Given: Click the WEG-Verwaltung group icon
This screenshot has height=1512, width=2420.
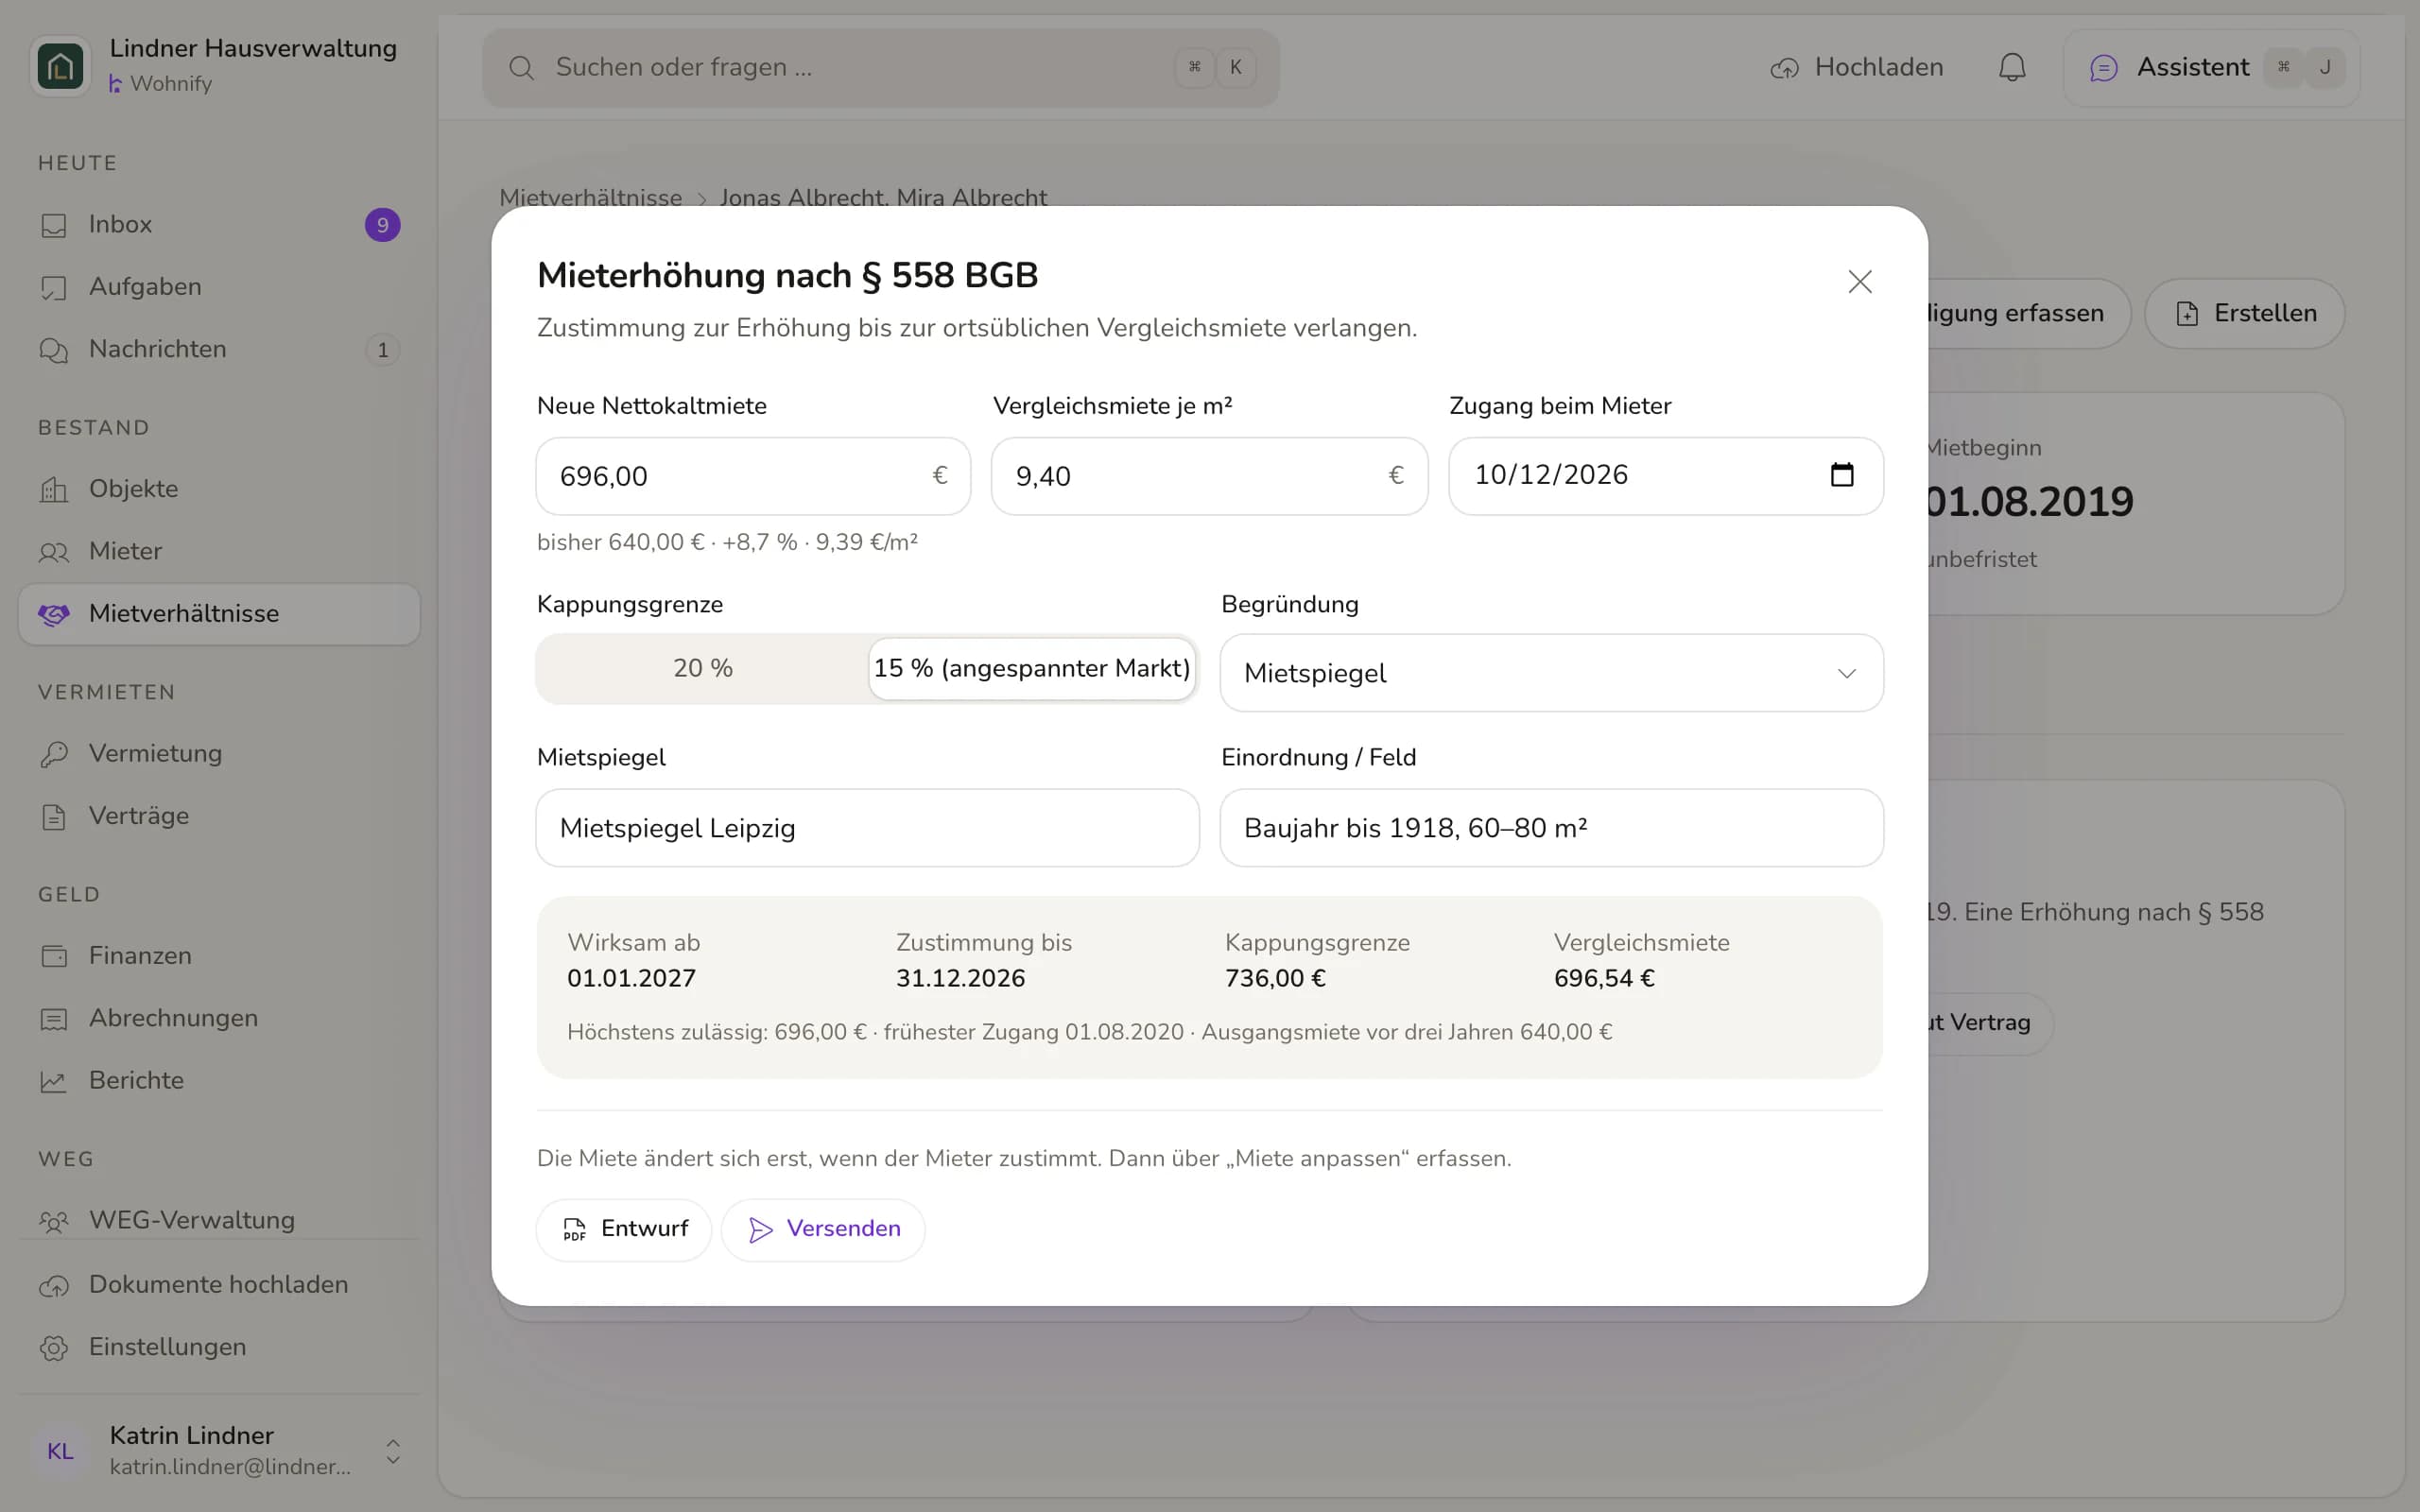Looking at the screenshot, I should 54,1221.
